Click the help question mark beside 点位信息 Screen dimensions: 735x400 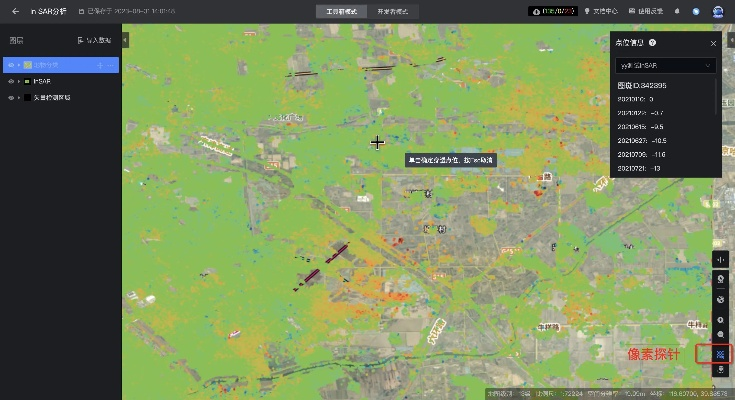point(652,43)
